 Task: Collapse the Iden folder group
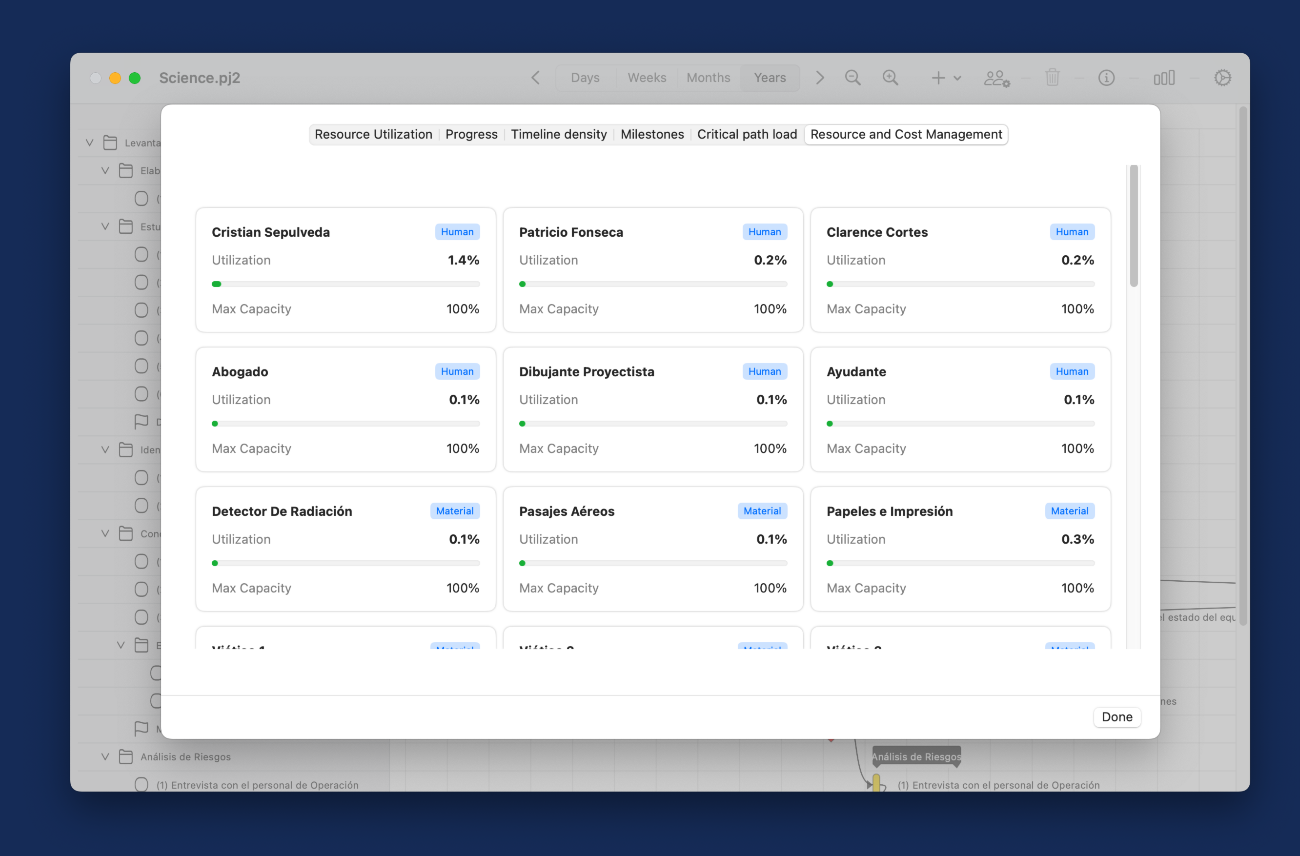pos(105,450)
